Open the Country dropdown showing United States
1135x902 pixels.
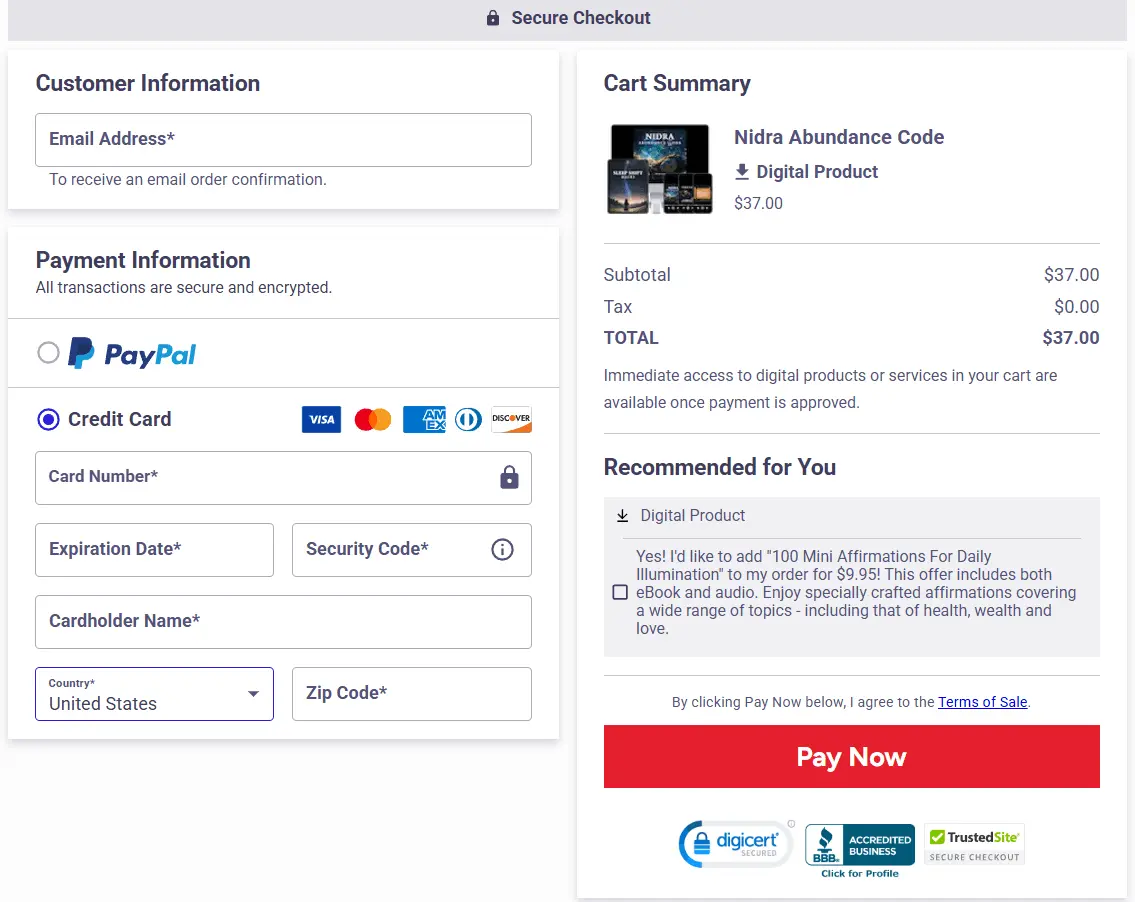coord(154,694)
